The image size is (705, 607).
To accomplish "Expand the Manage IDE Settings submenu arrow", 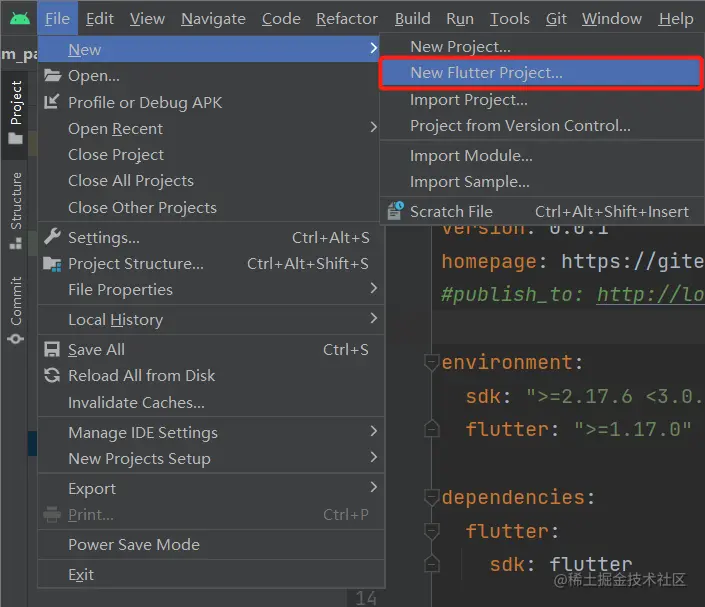I will tap(373, 431).
